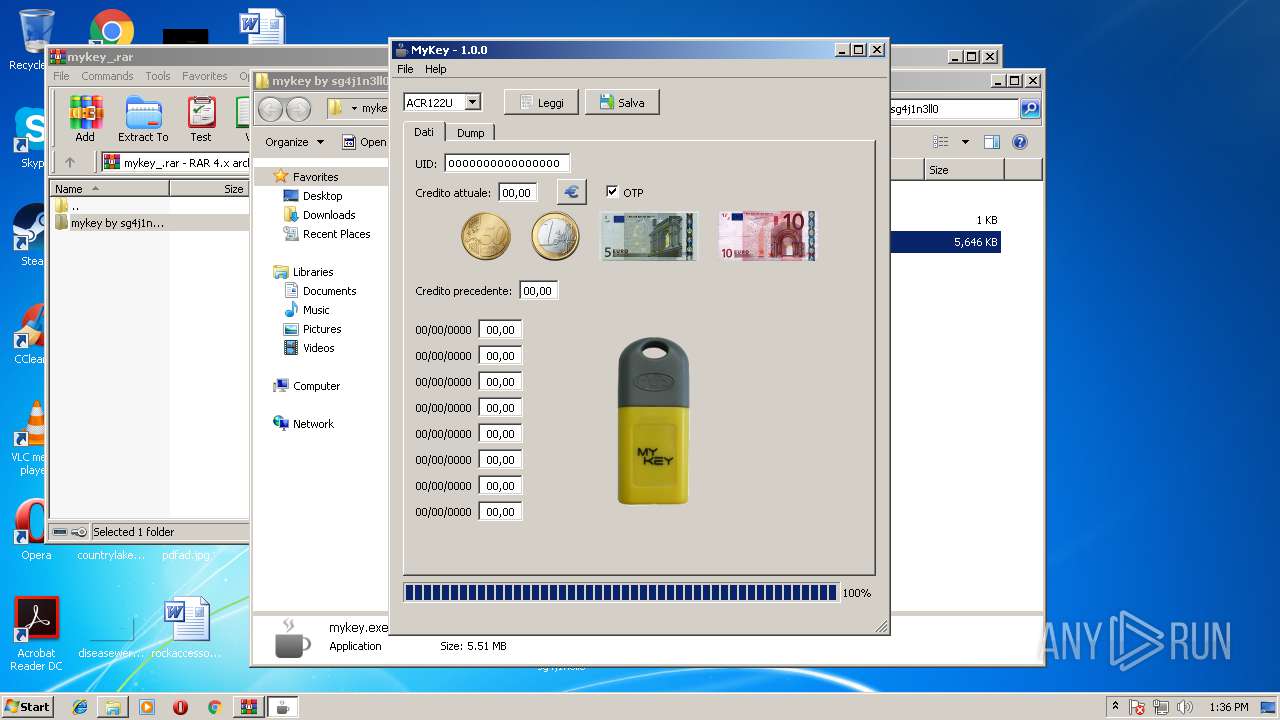The height and width of the screenshot is (720, 1280).
Task: Click the 50 cent coin image
Action: pos(486,237)
